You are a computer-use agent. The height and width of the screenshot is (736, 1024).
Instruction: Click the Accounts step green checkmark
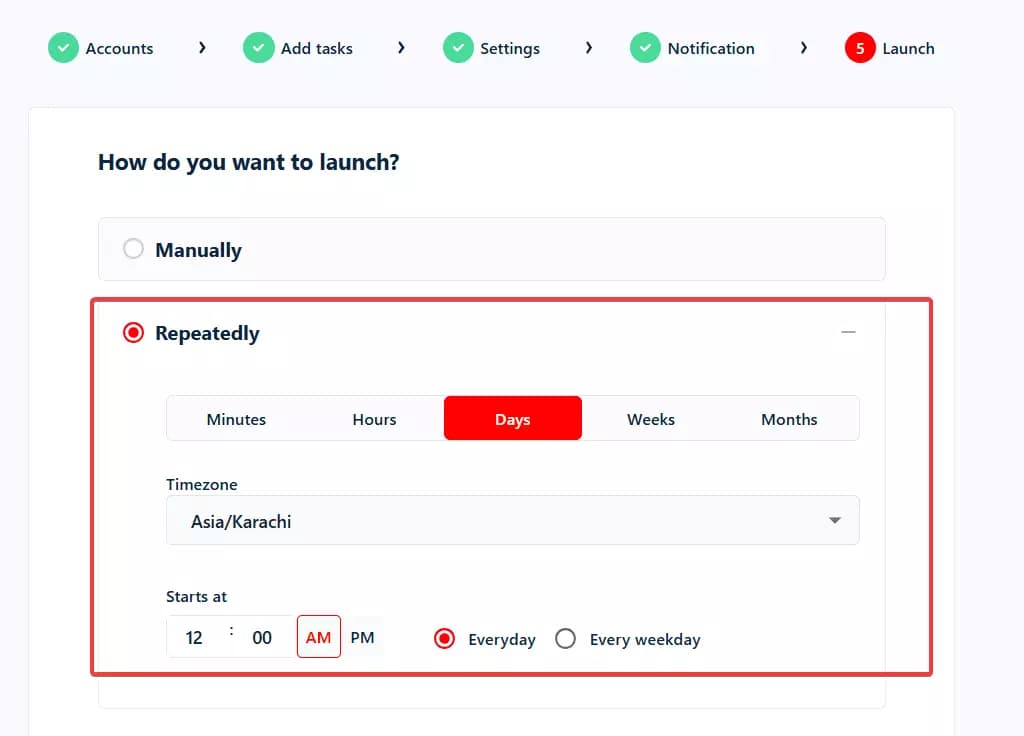(63, 48)
